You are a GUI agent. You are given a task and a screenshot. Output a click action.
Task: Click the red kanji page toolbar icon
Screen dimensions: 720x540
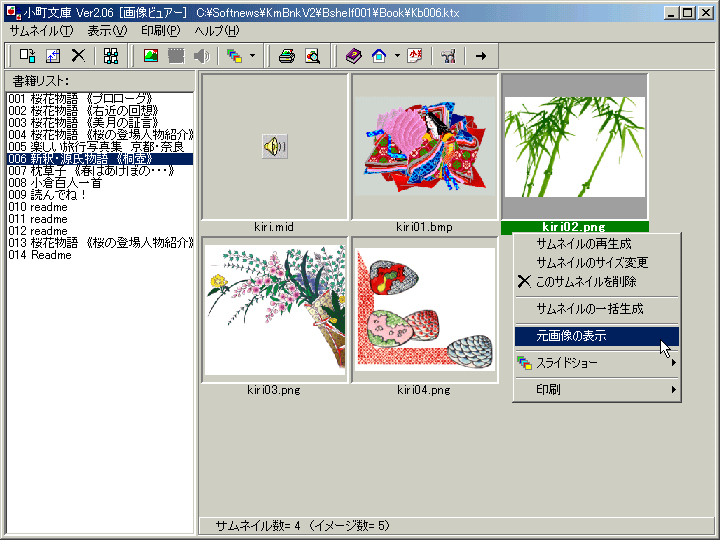click(415, 56)
